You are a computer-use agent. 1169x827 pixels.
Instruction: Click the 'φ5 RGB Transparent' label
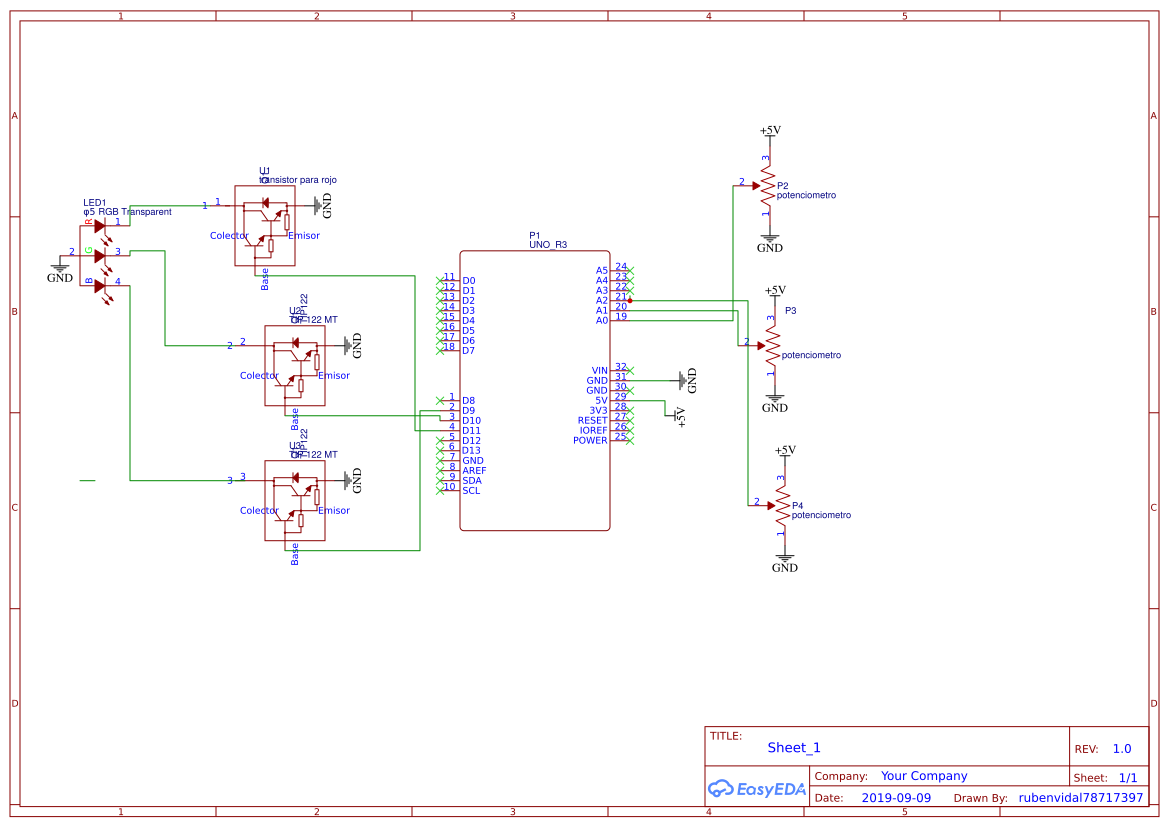[x=127, y=212]
